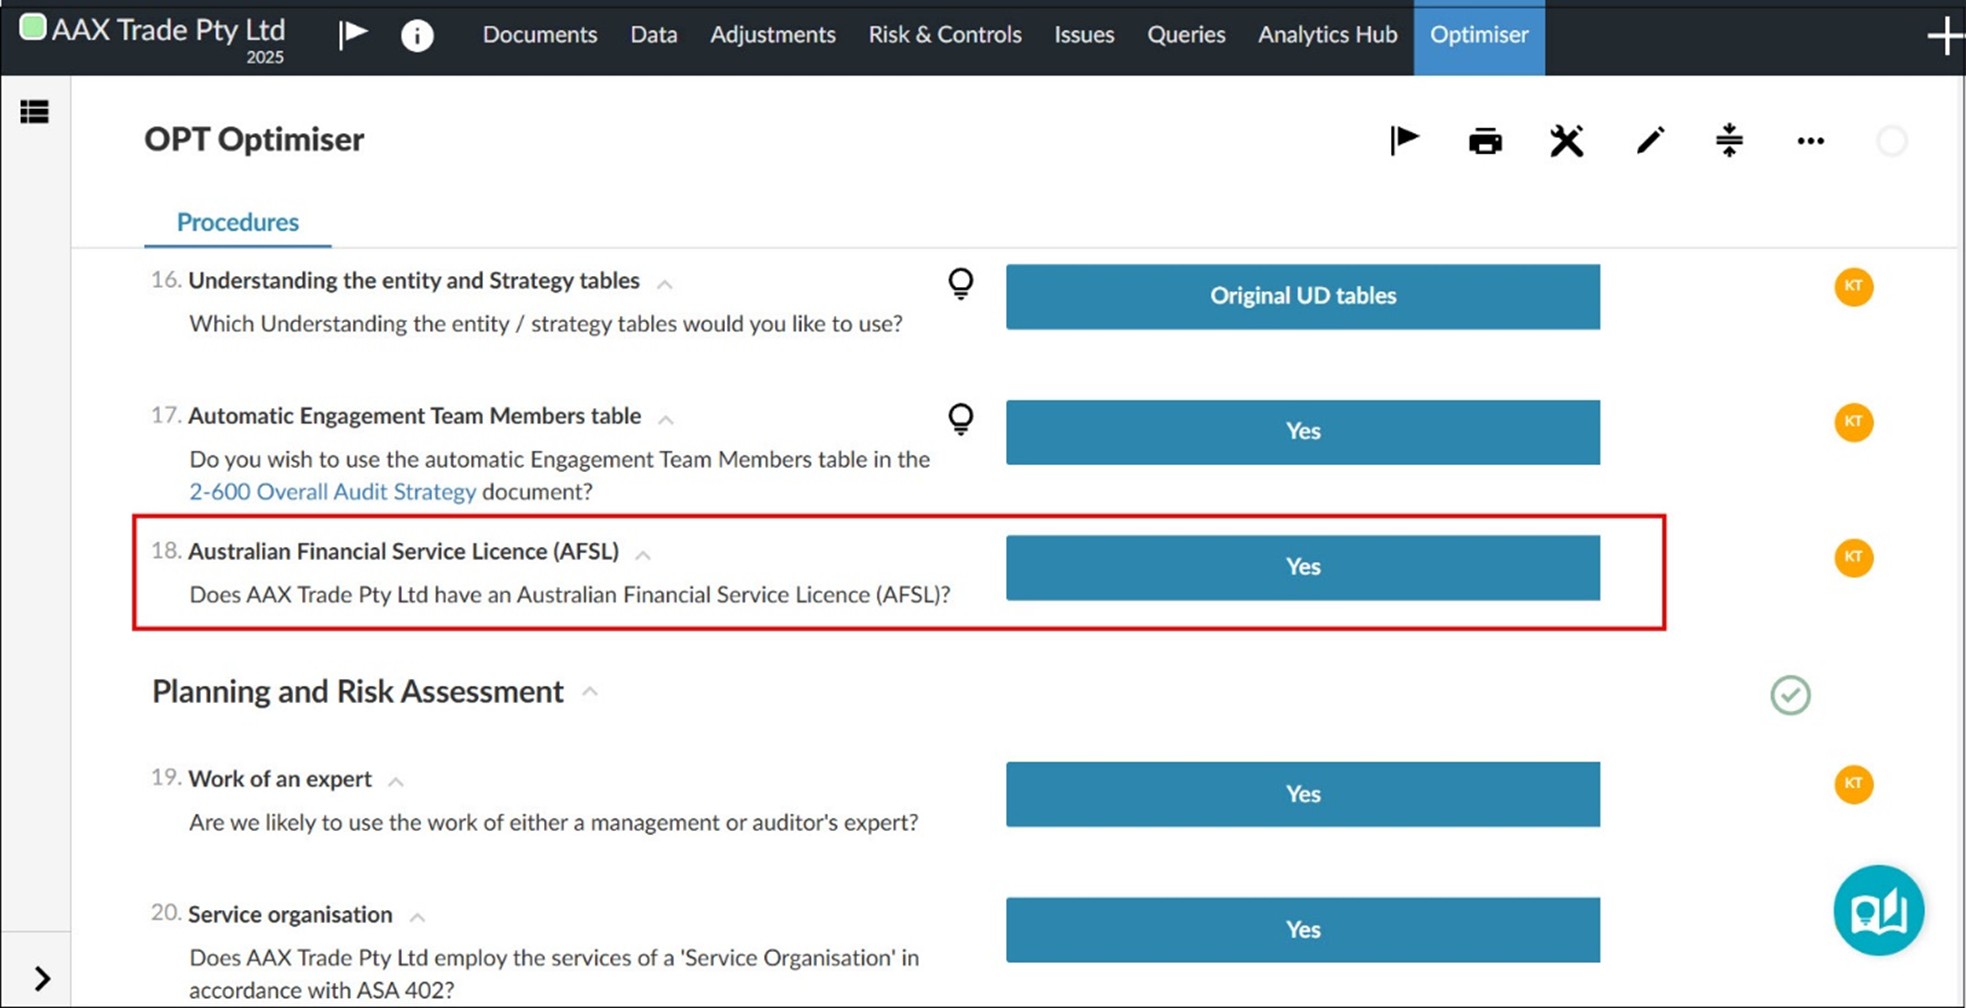Click the plus icon in top bar
The width and height of the screenshot is (1966, 1008).
pos(1945,36)
